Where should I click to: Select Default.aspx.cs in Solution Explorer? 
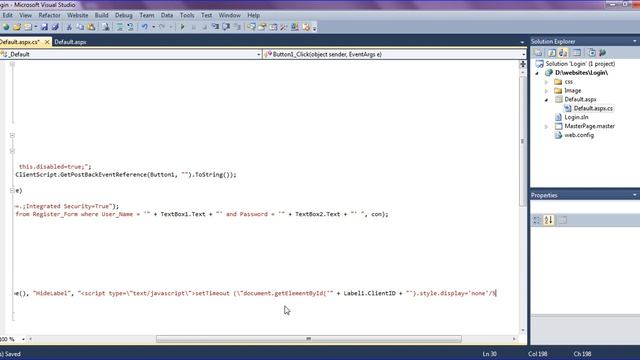593,109
